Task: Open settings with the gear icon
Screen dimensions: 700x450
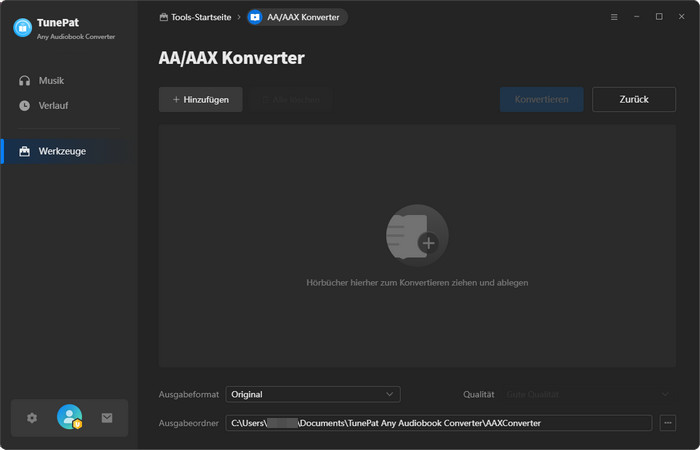Action: point(32,418)
